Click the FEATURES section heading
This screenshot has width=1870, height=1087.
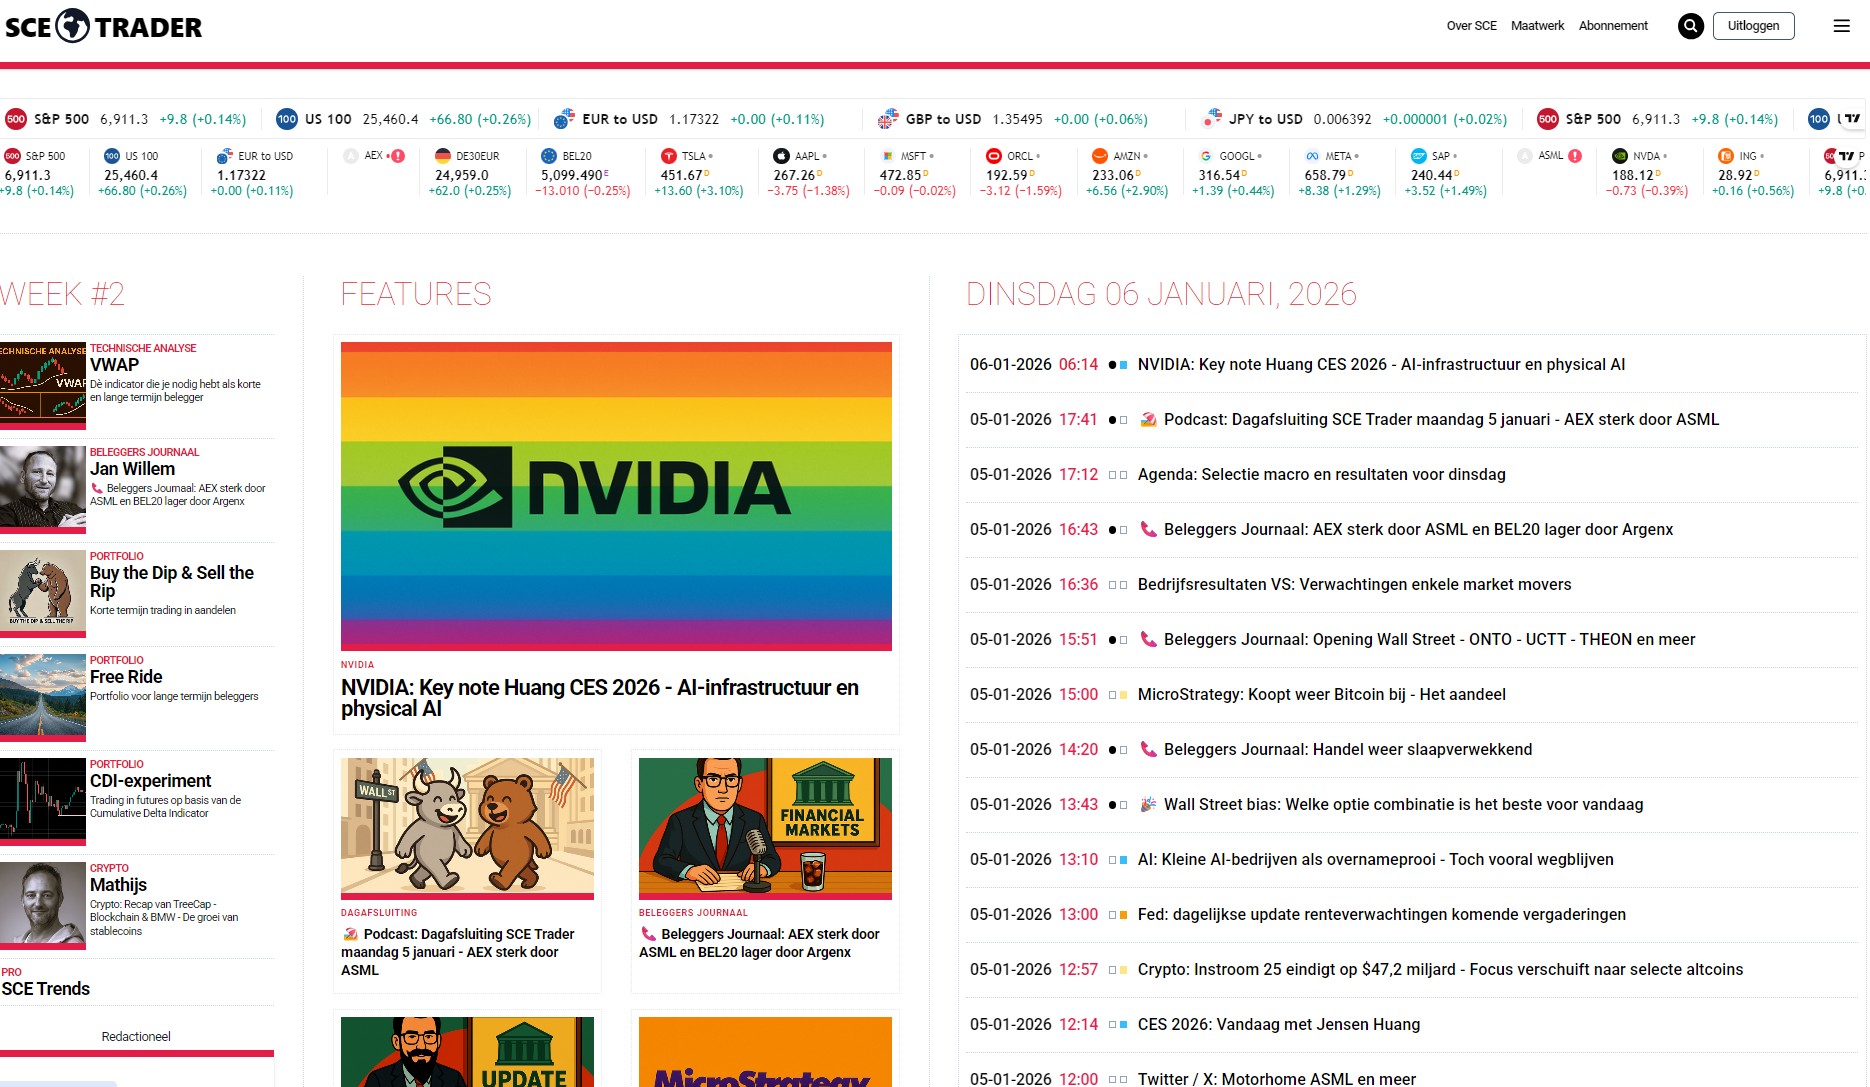coord(416,294)
